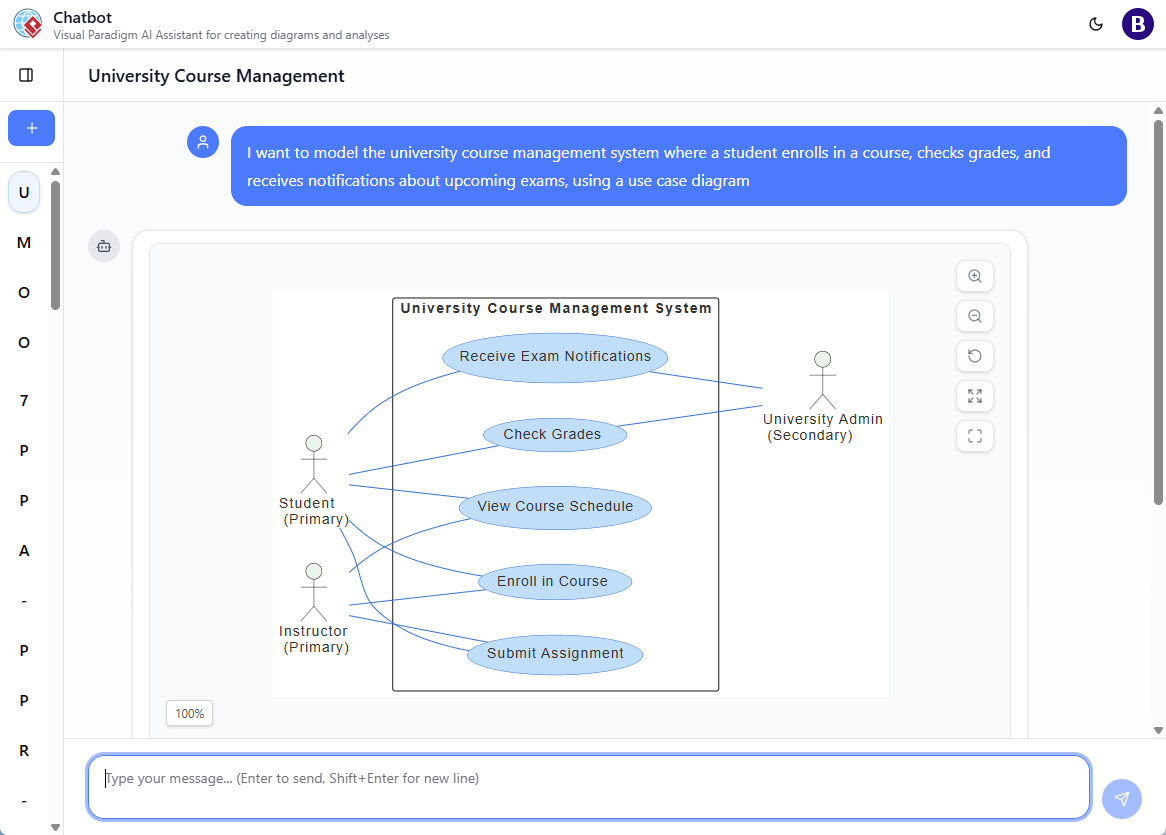Toggle dark mode with the moon icon
1166x835 pixels.
(x=1097, y=23)
